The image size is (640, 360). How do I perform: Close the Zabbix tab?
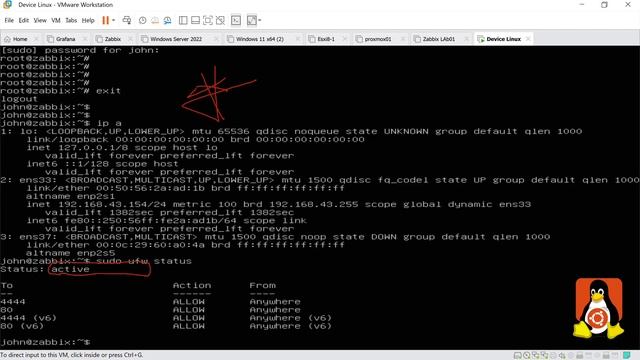(130, 39)
